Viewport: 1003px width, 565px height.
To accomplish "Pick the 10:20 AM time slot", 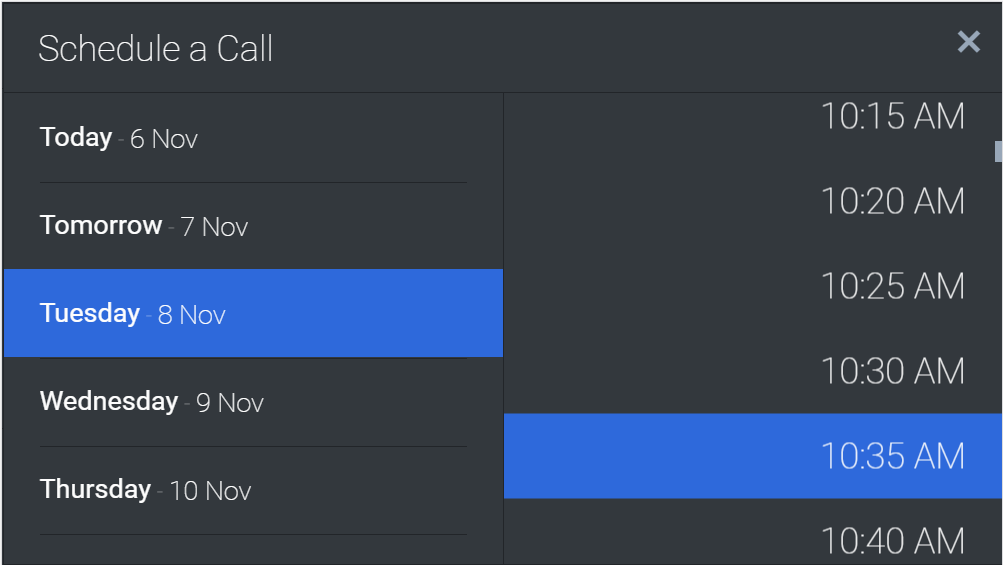I will (x=892, y=202).
